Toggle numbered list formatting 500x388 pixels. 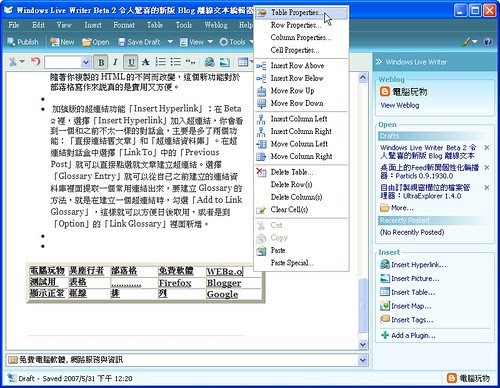point(160,62)
